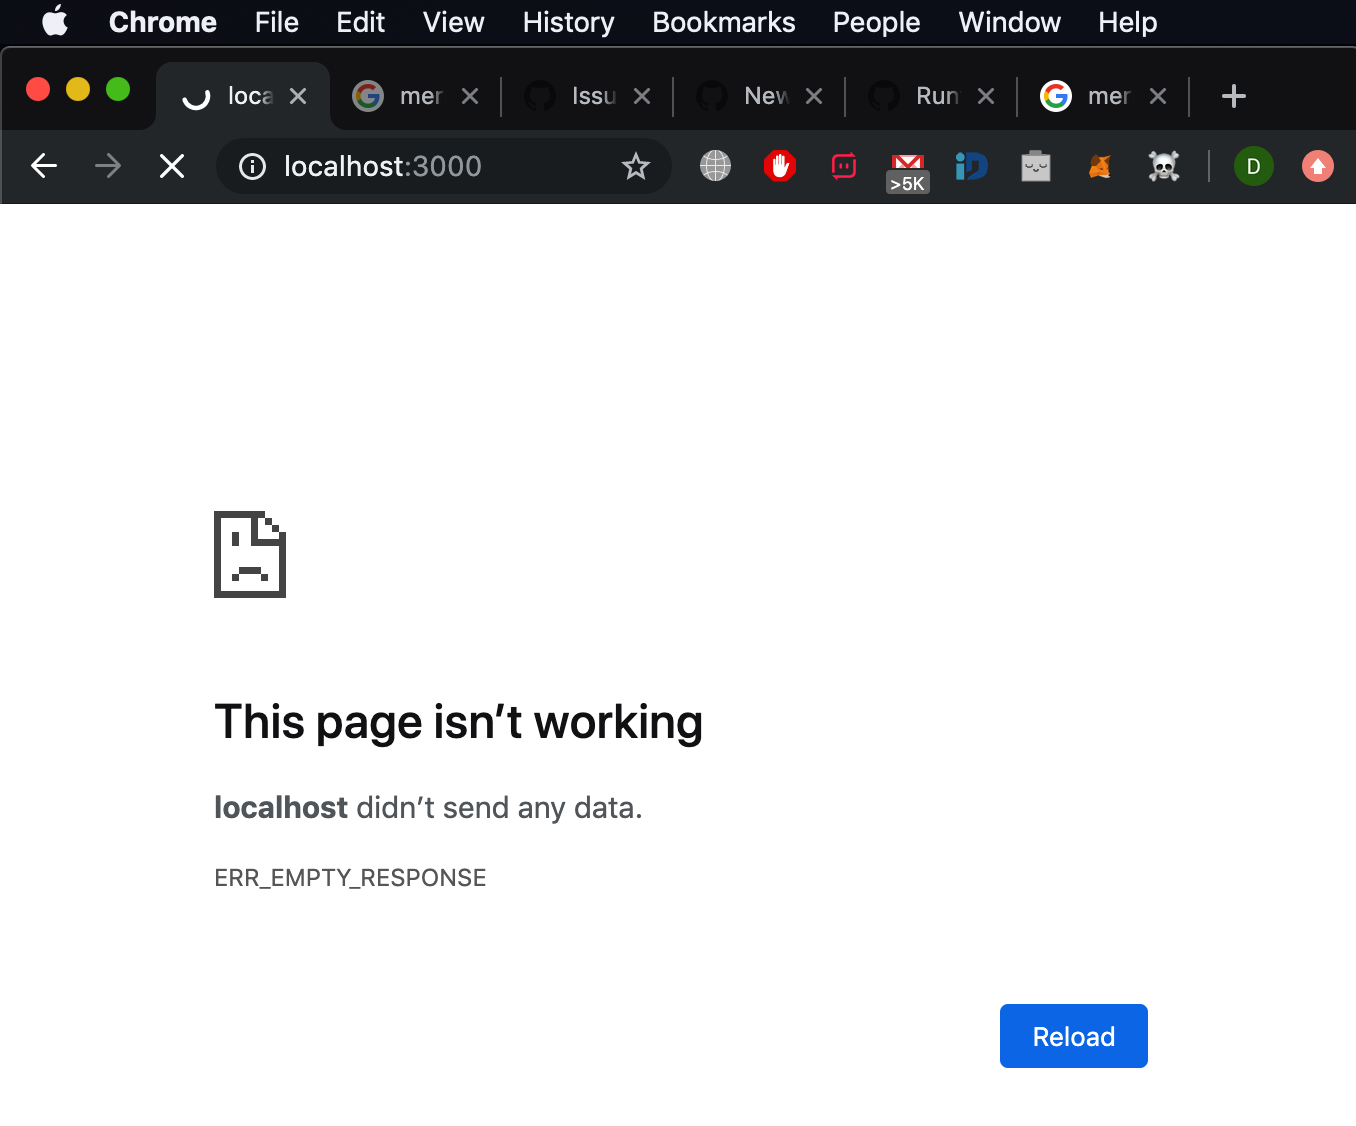Open the globe extension icon

(716, 166)
